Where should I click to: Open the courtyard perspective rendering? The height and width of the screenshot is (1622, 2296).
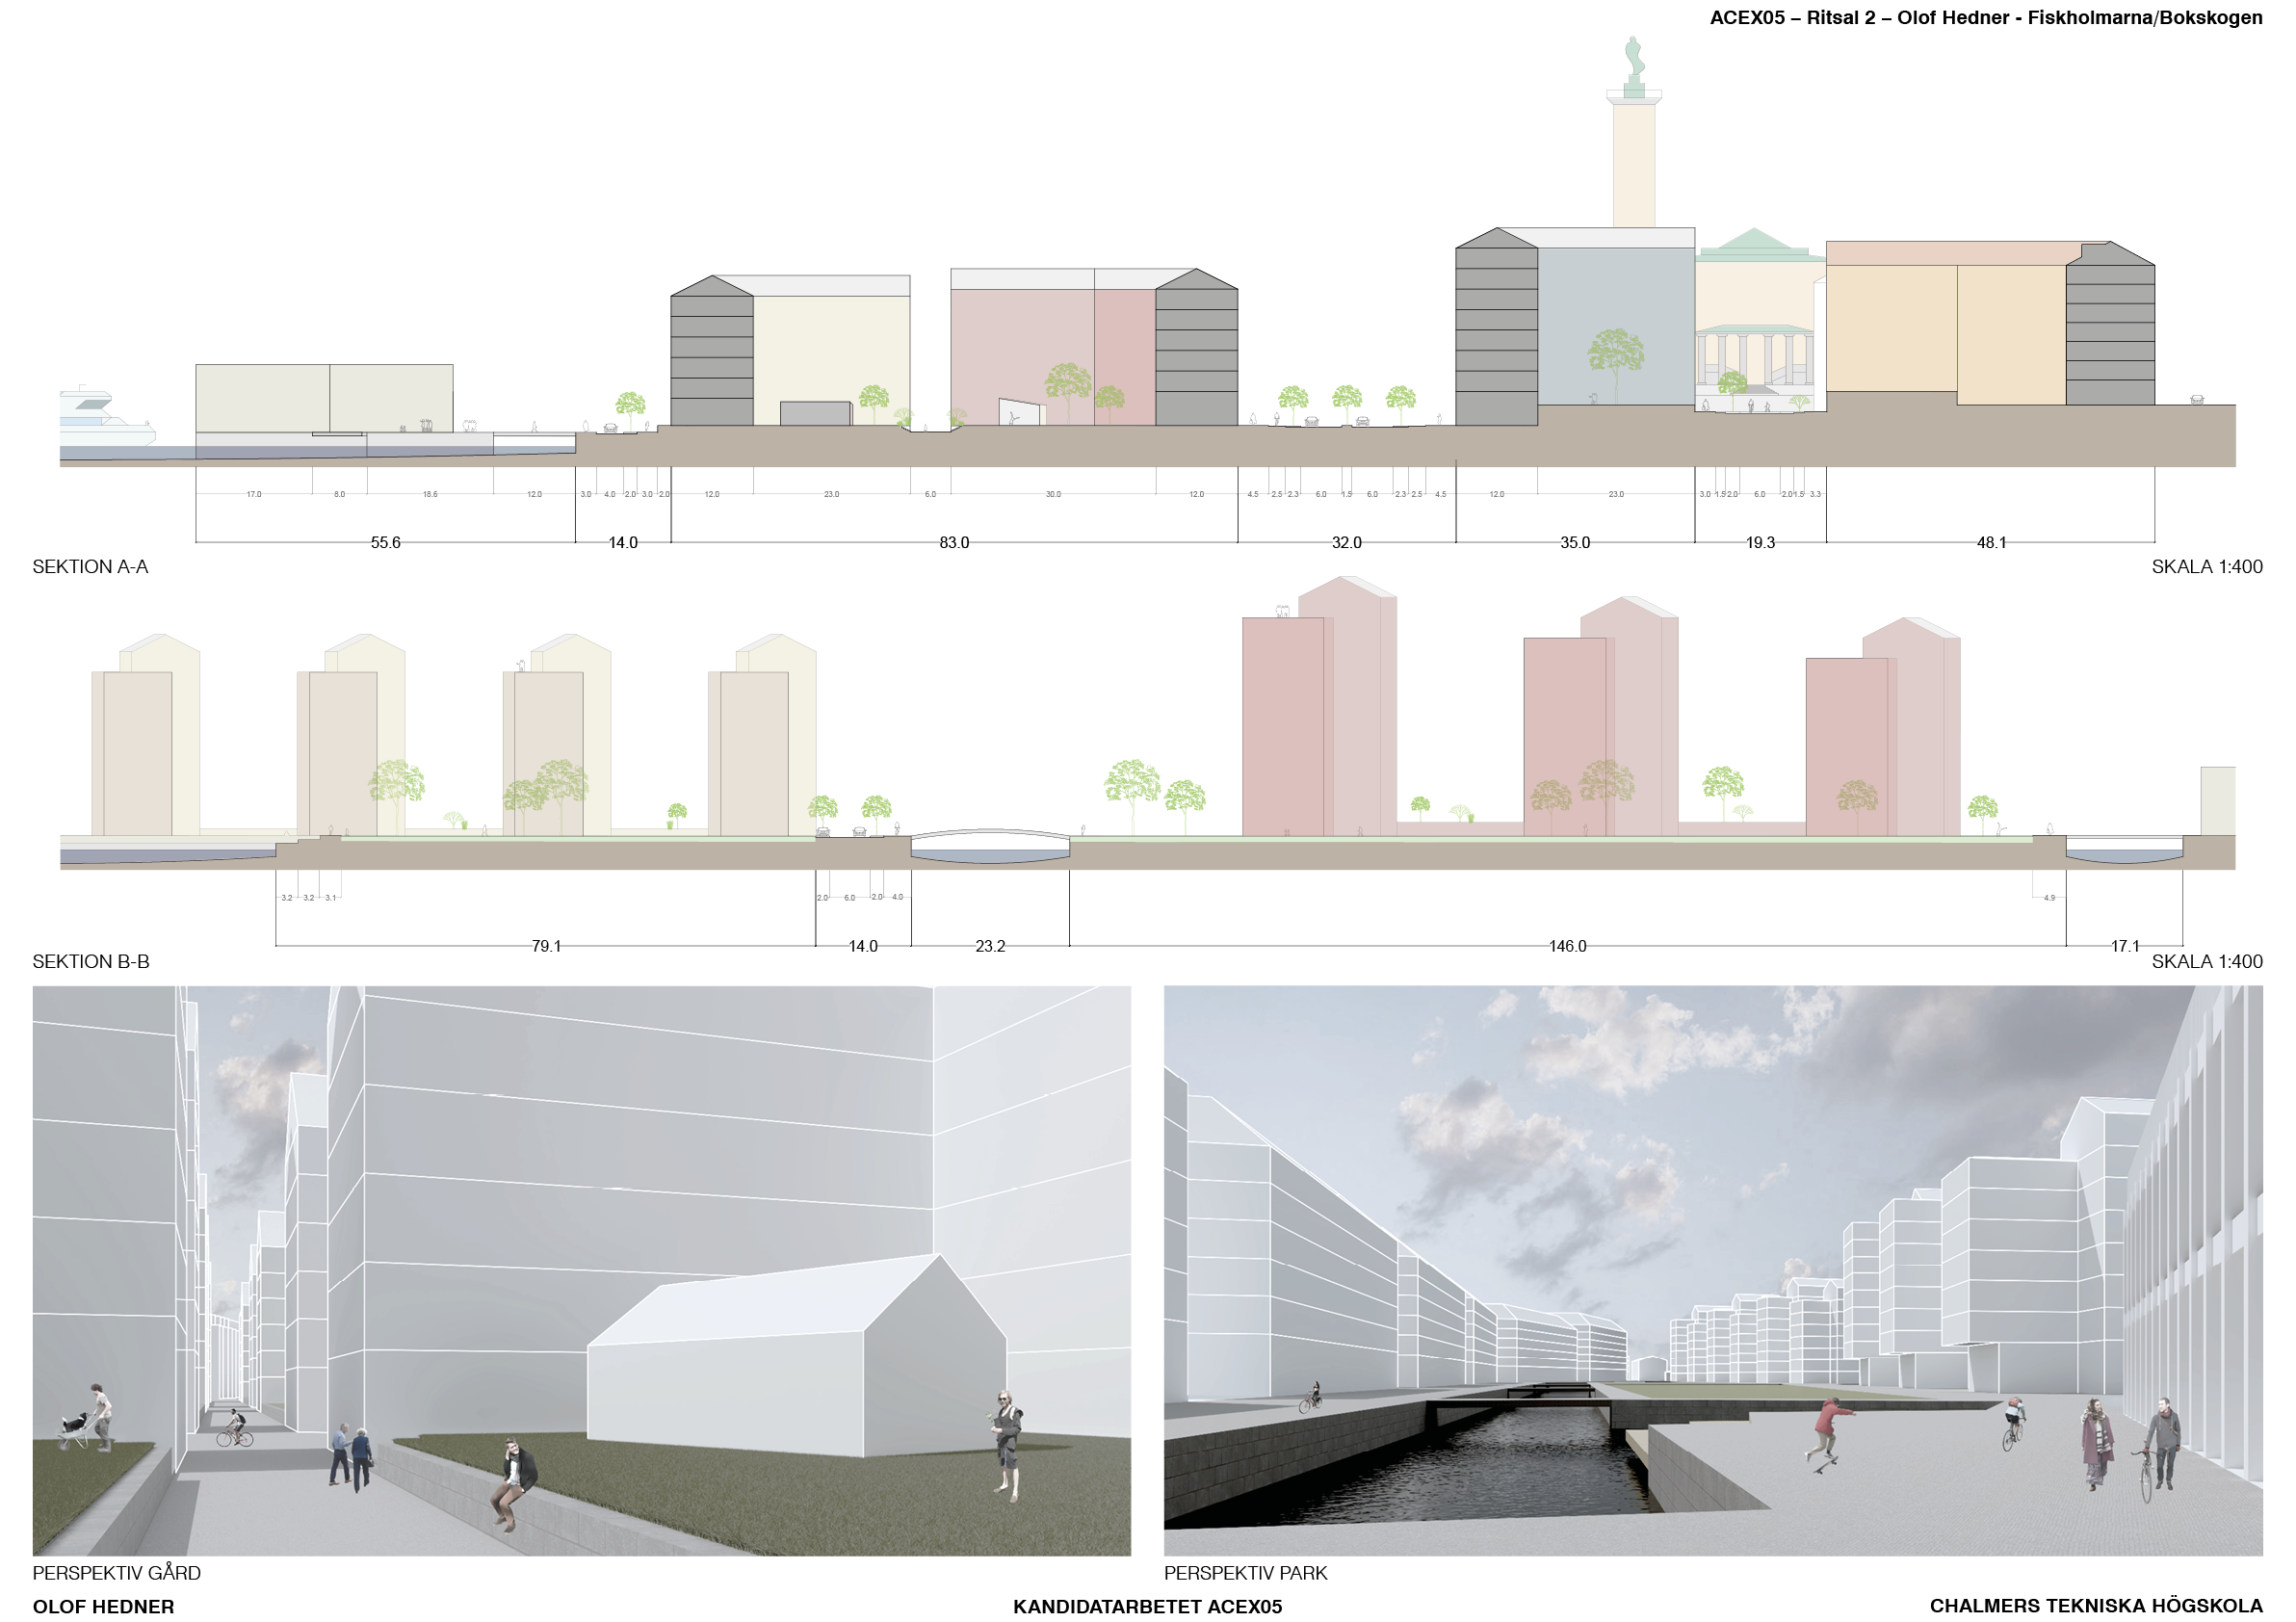[582, 1271]
